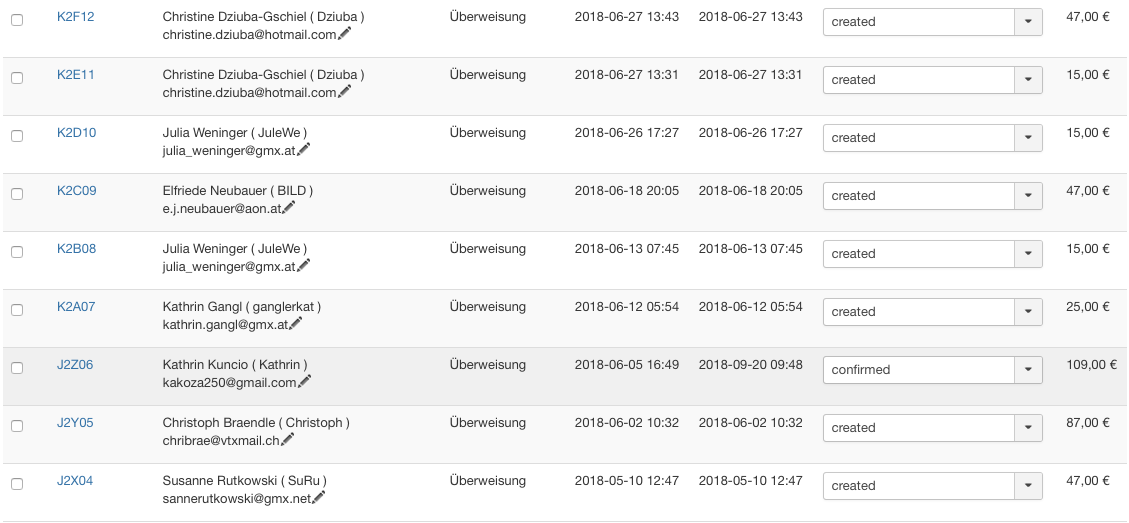Tick the checkbox for order K2C09
The height and width of the screenshot is (523, 1129).
tap(17, 194)
